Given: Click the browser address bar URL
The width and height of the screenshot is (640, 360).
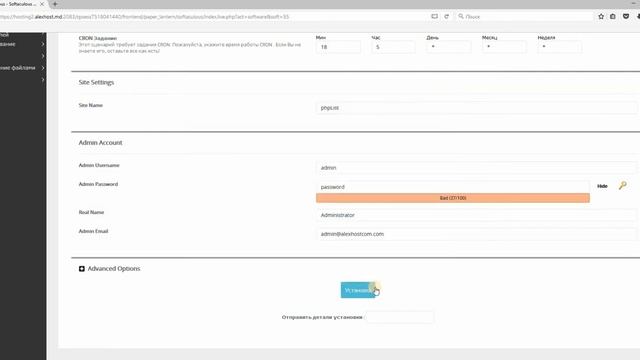Looking at the screenshot, I should pos(144,17).
